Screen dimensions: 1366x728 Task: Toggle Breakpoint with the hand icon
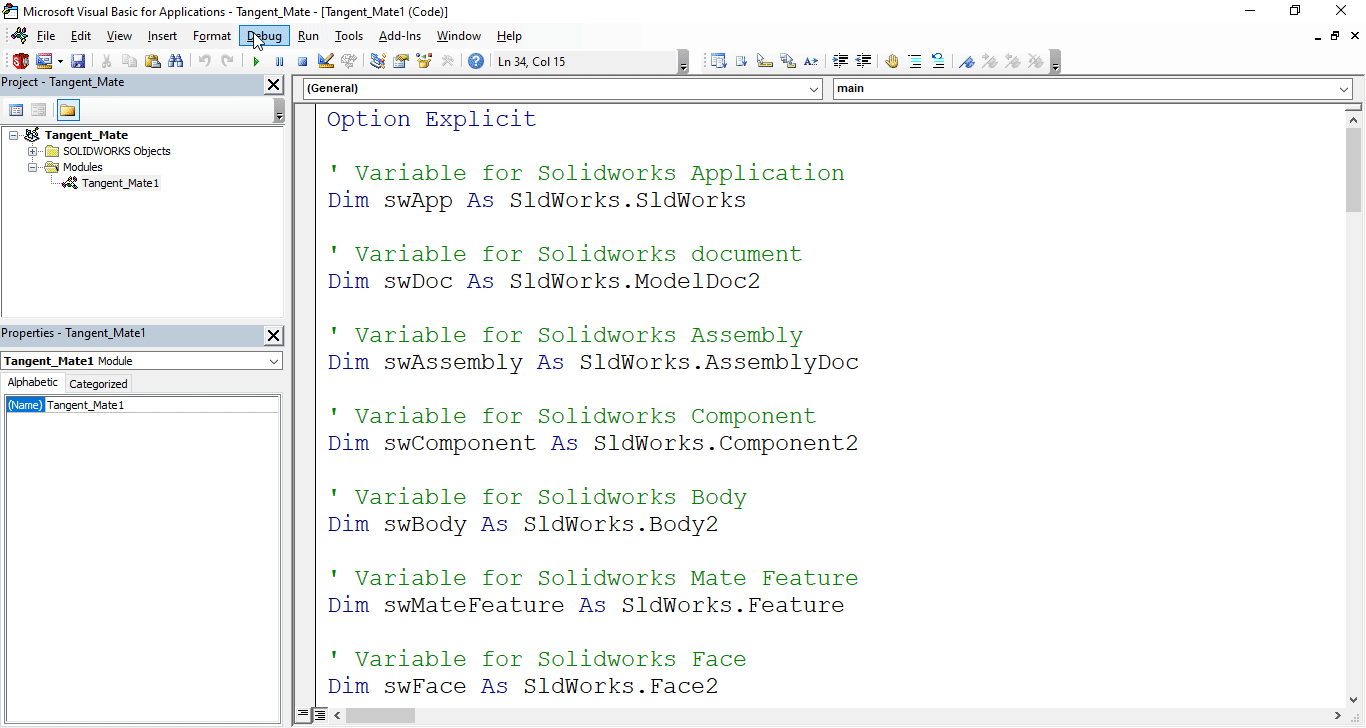892,61
